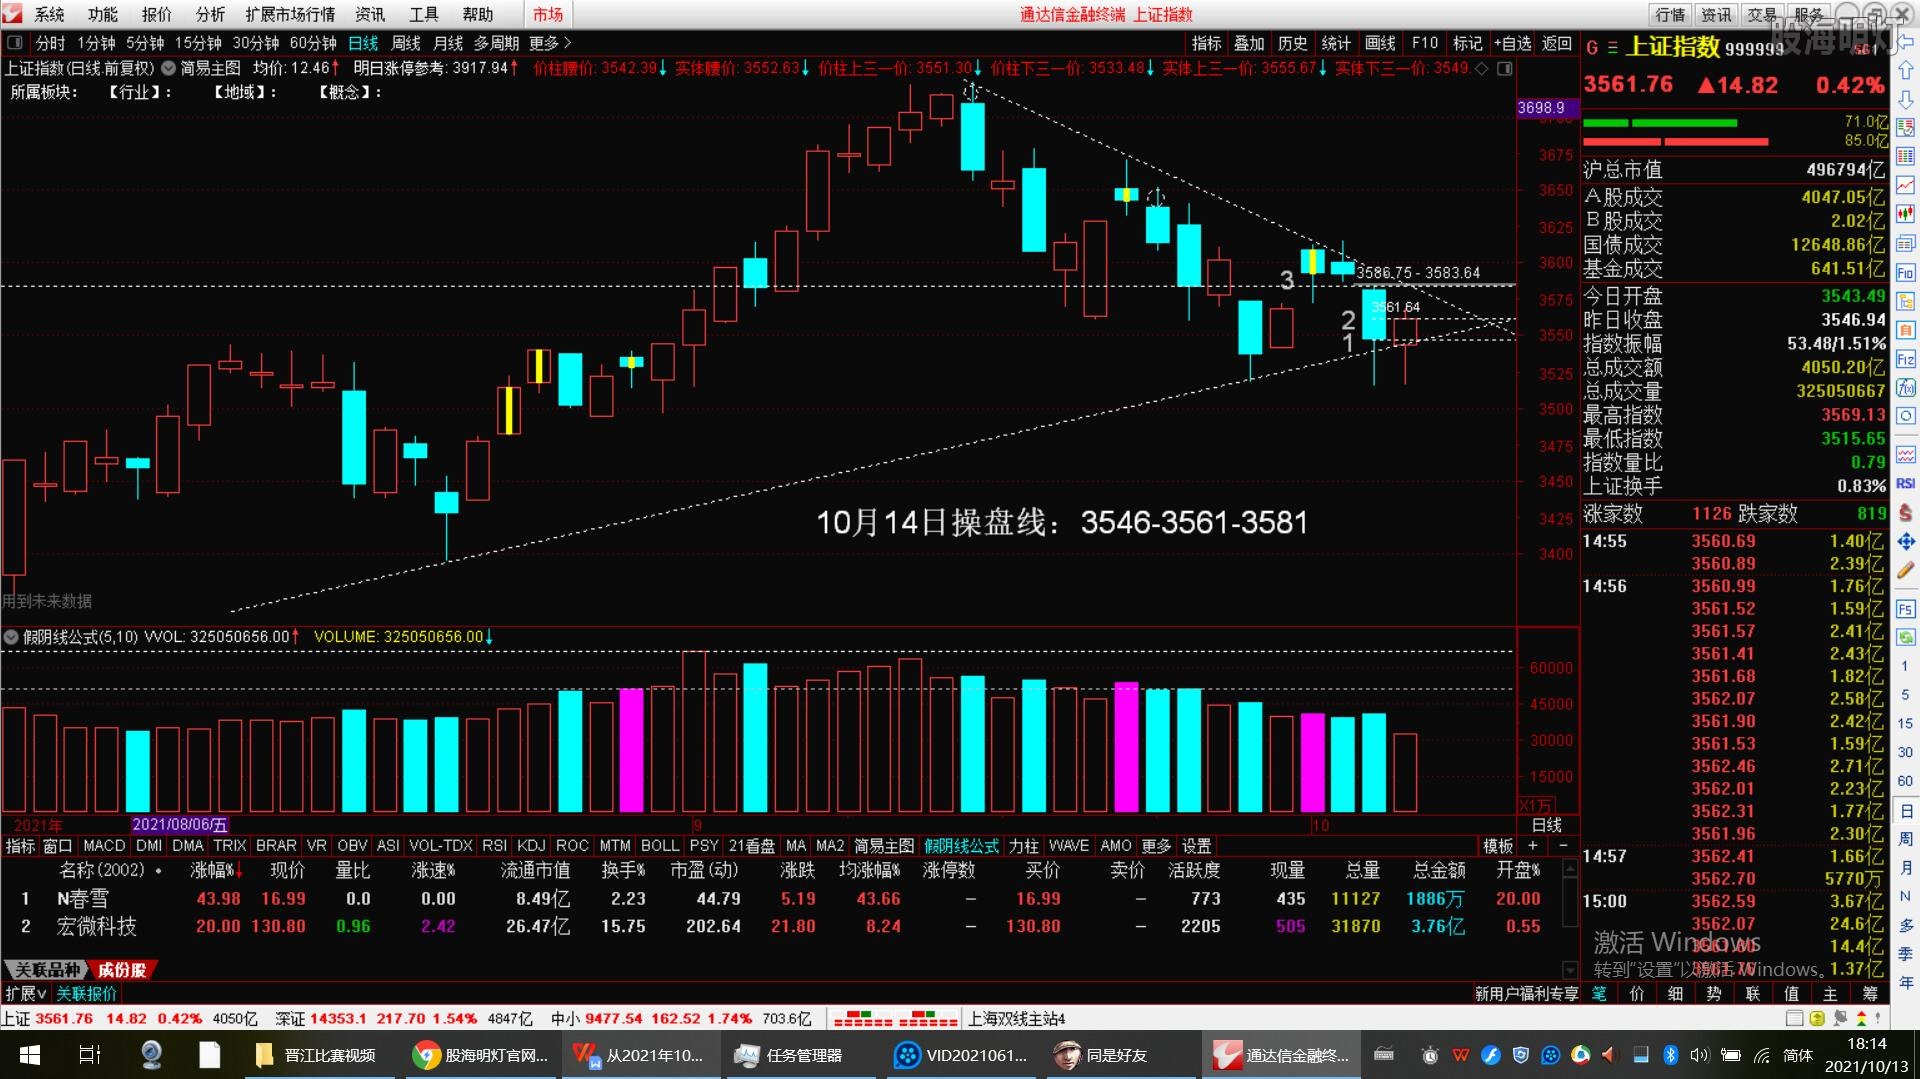Screen dimensions: 1920x1079
Task: Select the pencil drawing tool icon
Action: pyautogui.click(x=1905, y=570)
